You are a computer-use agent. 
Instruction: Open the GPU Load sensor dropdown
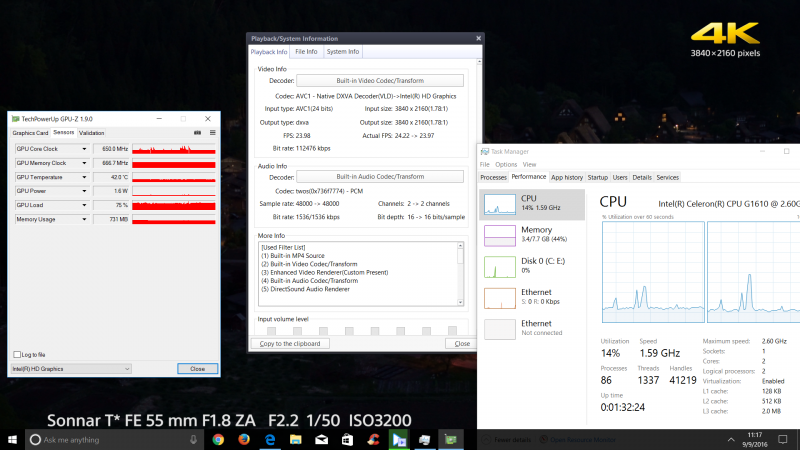tap(84, 205)
